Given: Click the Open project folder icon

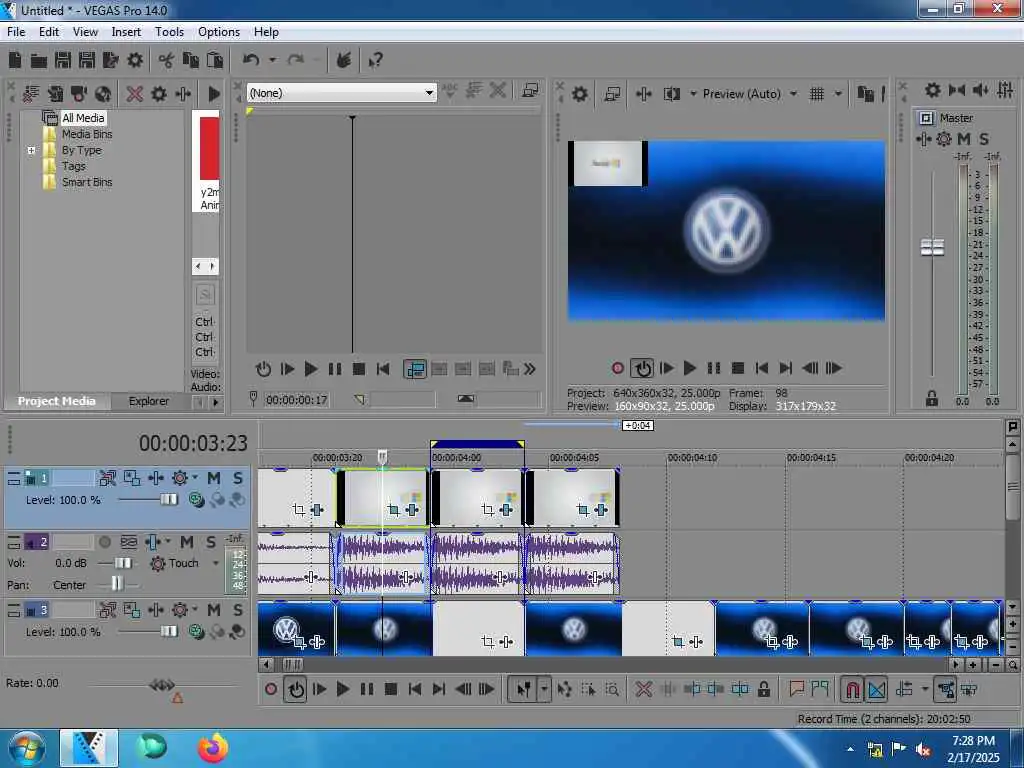Looking at the screenshot, I should (x=39, y=61).
